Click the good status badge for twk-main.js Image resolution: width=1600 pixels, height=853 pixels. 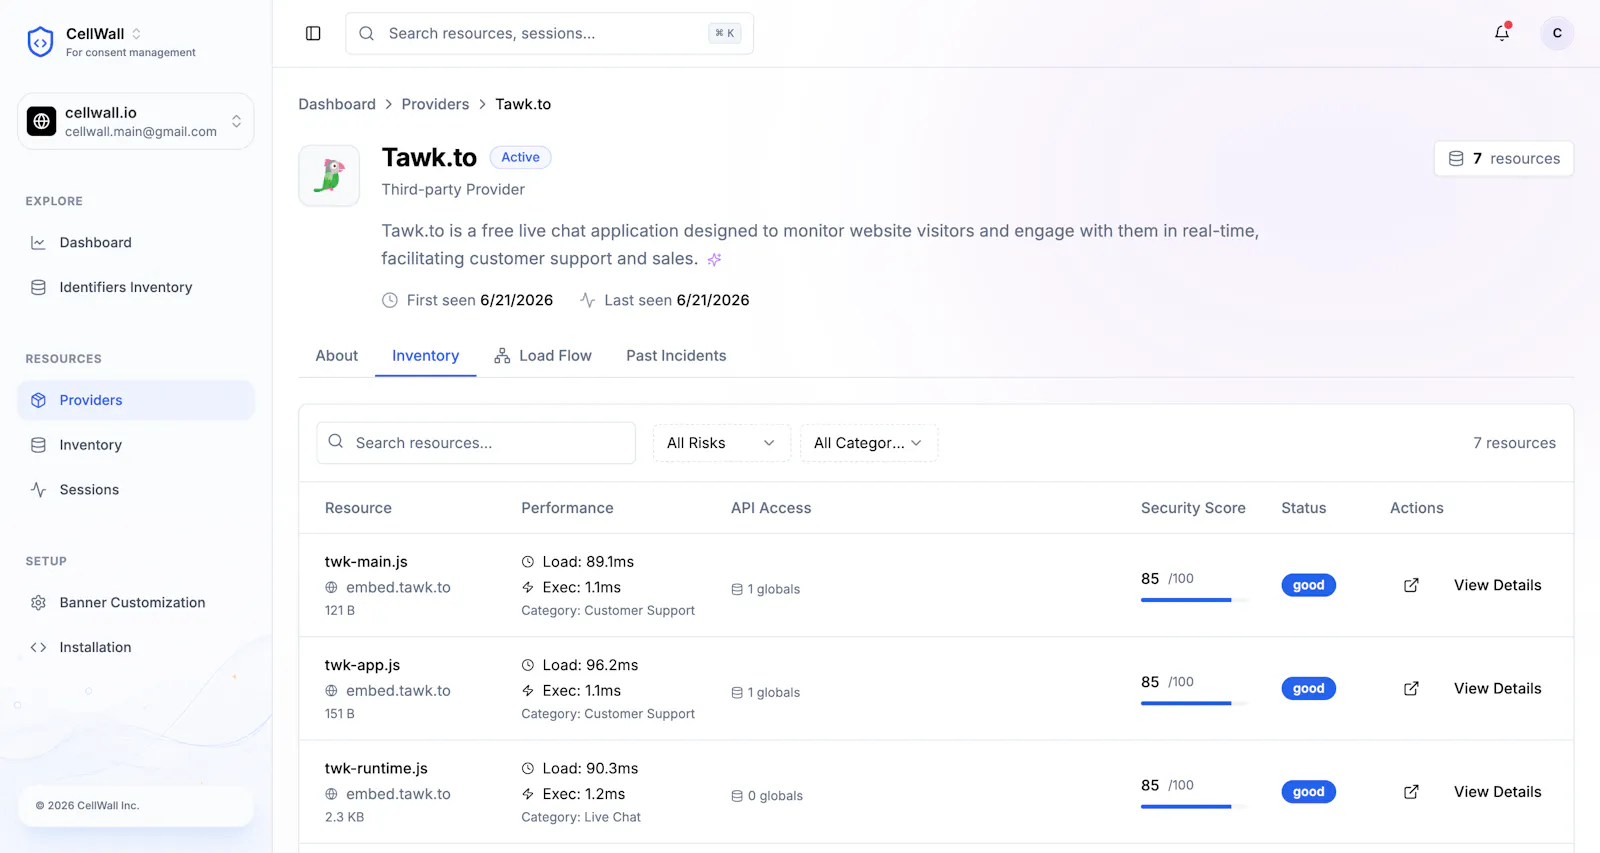(x=1308, y=585)
